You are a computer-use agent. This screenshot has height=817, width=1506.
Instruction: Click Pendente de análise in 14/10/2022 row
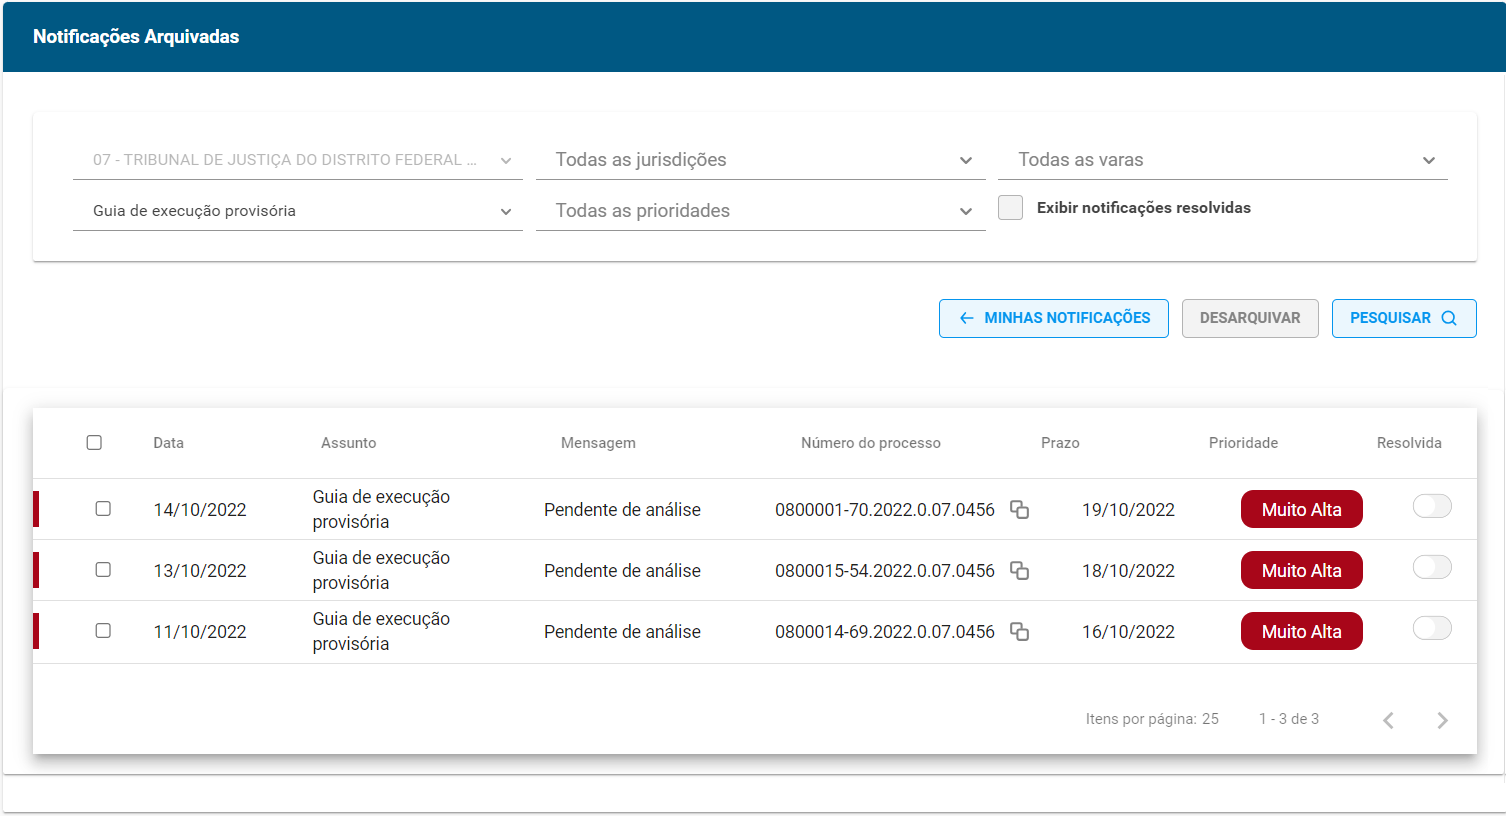[622, 510]
